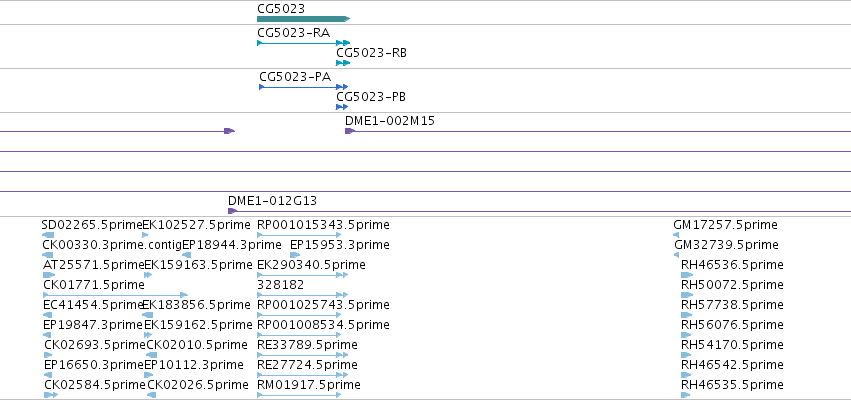Click the DME1-002M15 clone start marker
The height and width of the screenshot is (400, 851).
coord(350,131)
